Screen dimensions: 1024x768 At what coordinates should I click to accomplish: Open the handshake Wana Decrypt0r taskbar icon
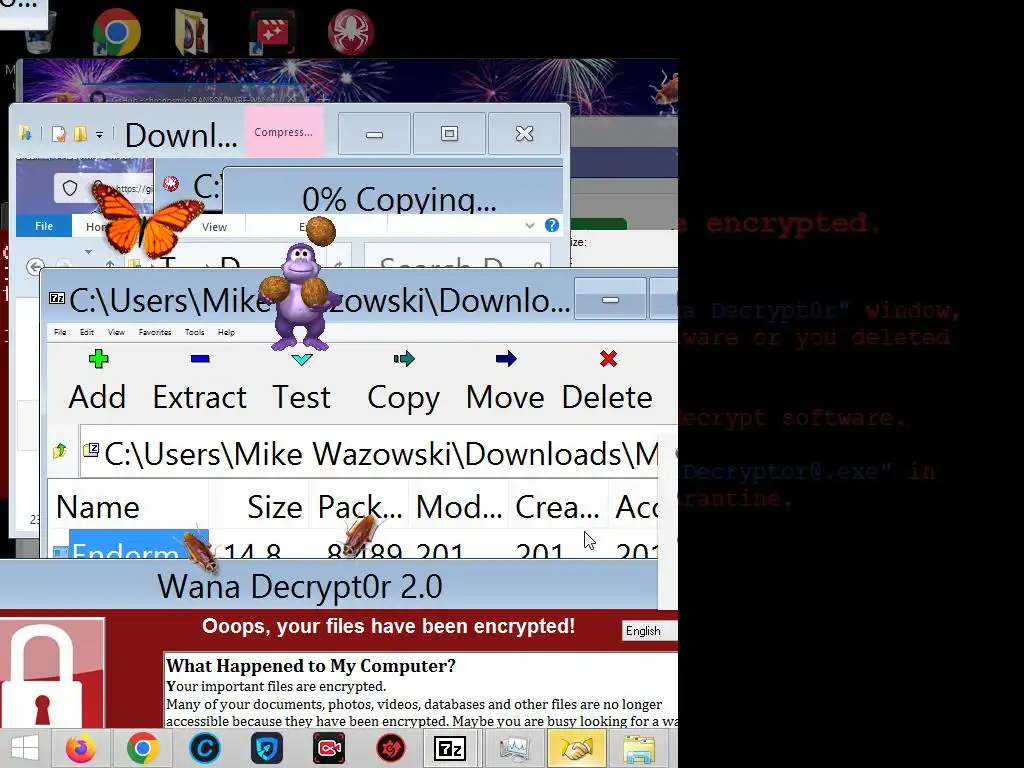(577, 748)
